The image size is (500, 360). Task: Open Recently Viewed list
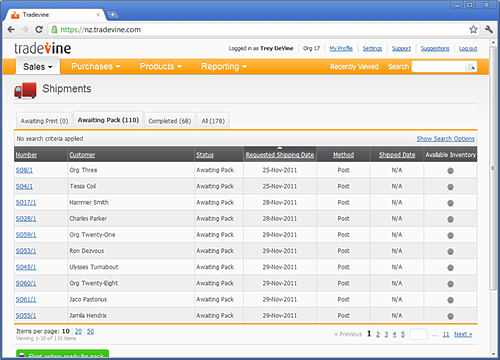(x=354, y=67)
